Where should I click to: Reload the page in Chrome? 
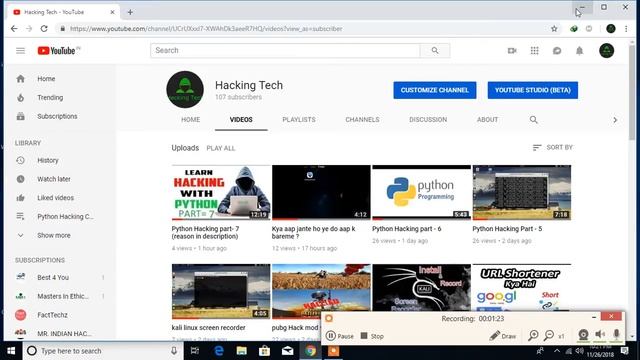44,29
